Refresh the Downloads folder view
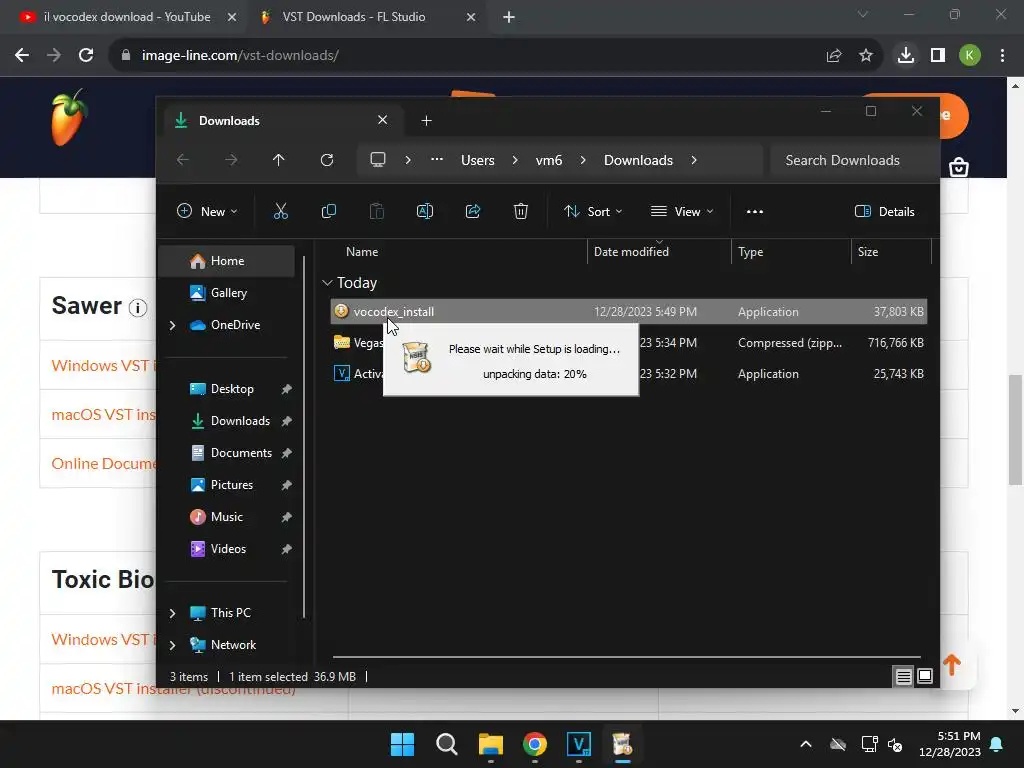The width and height of the screenshot is (1024, 768). tap(327, 160)
